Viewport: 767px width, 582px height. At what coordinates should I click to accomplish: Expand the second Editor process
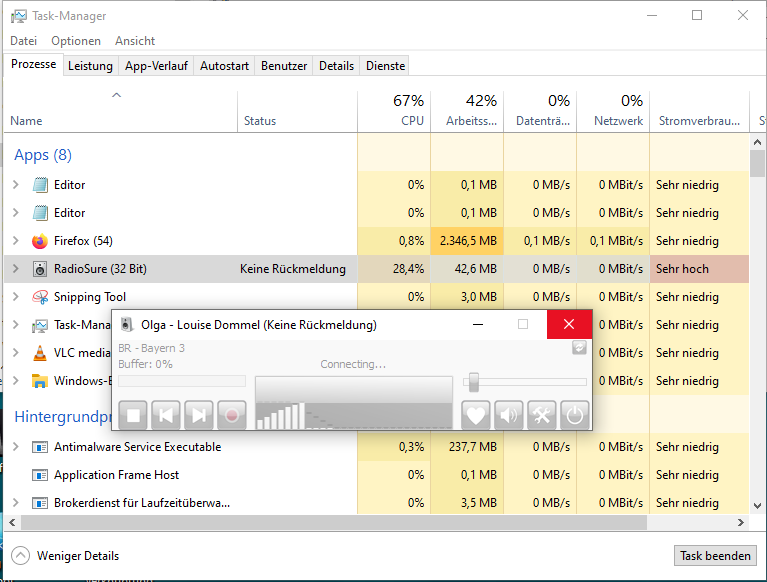point(16,213)
